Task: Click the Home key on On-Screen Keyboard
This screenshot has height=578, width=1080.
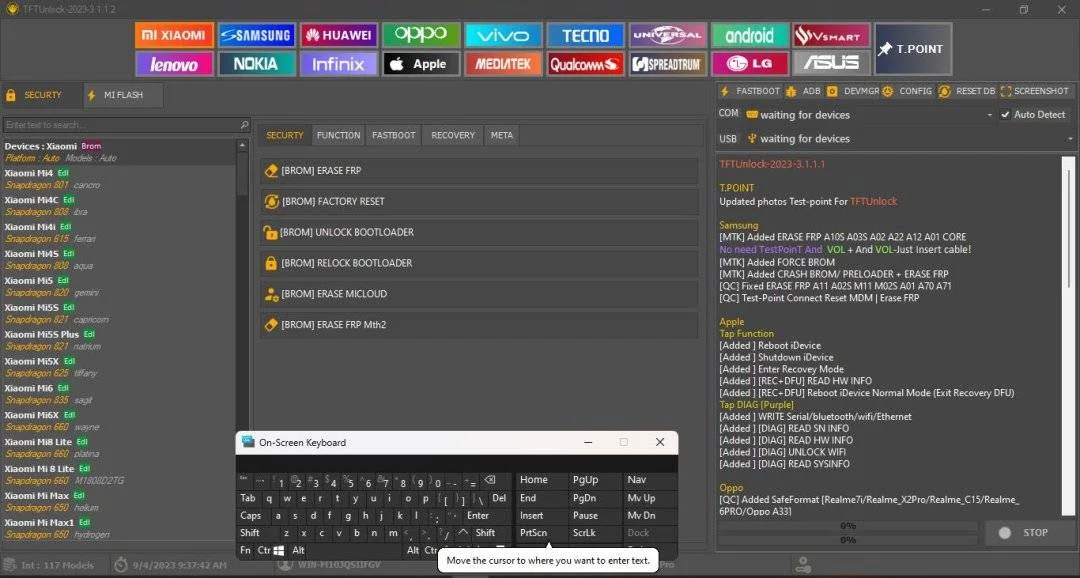Action: (534, 479)
